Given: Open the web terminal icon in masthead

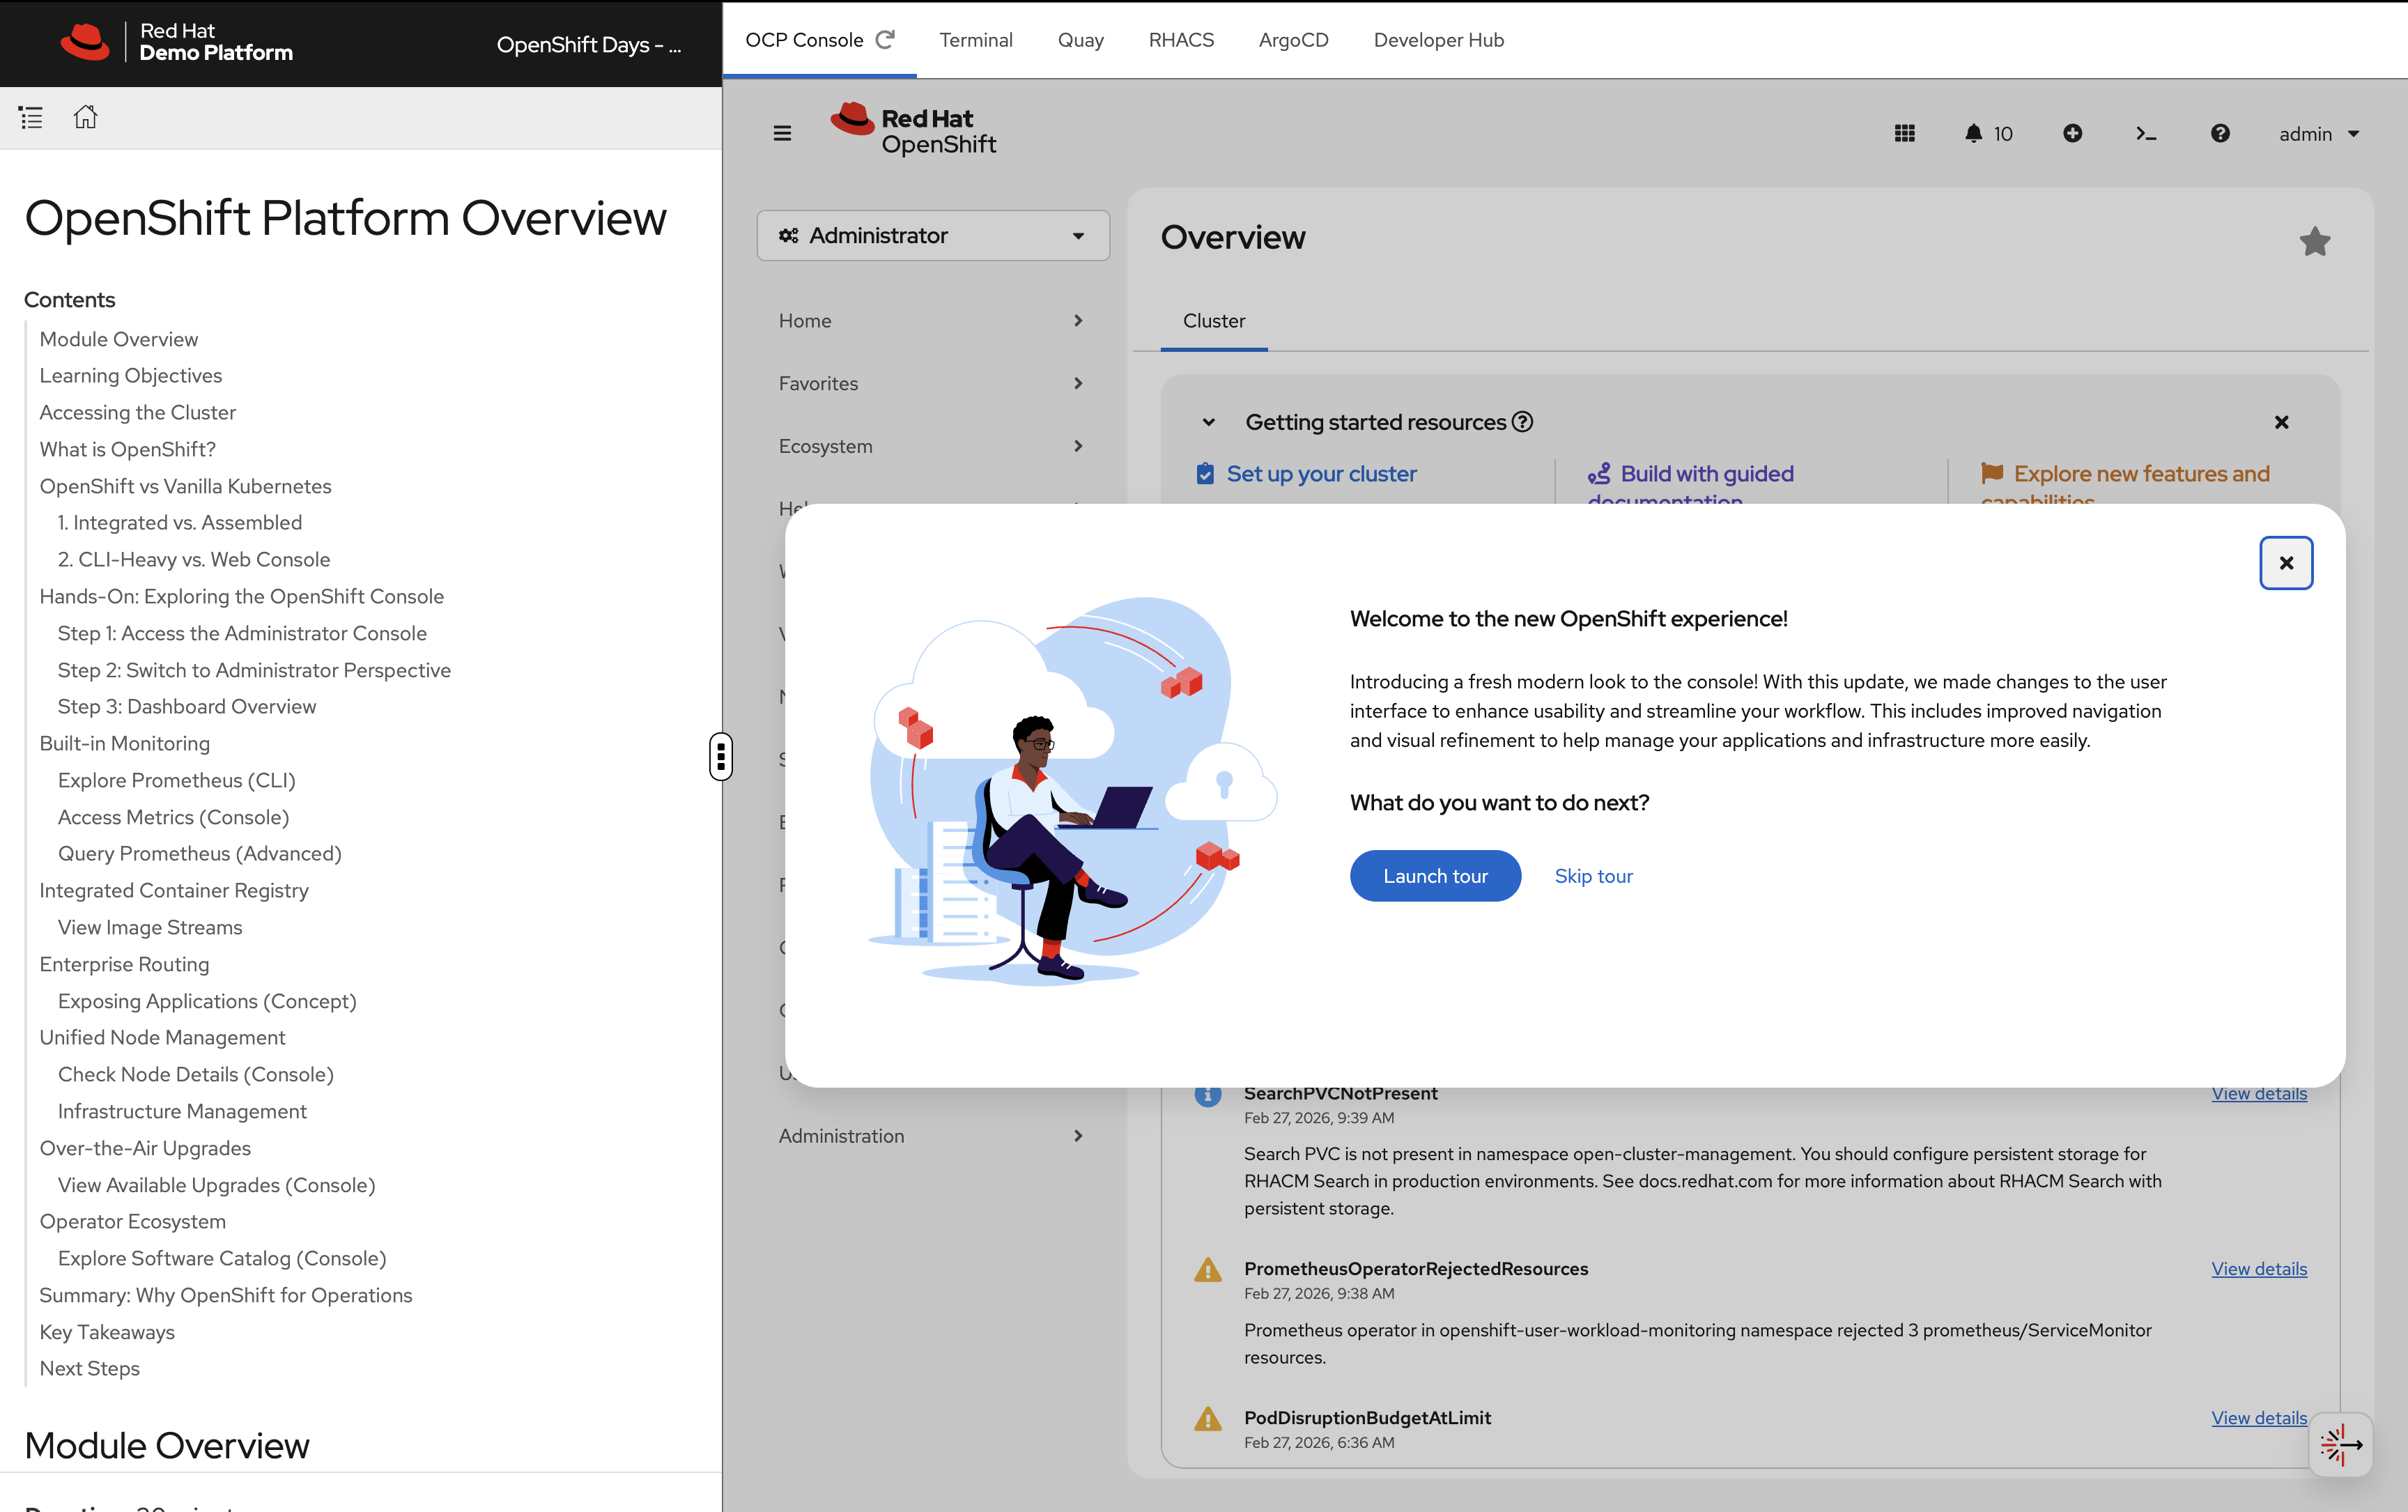Looking at the screenshot, I should point(2146,133).
